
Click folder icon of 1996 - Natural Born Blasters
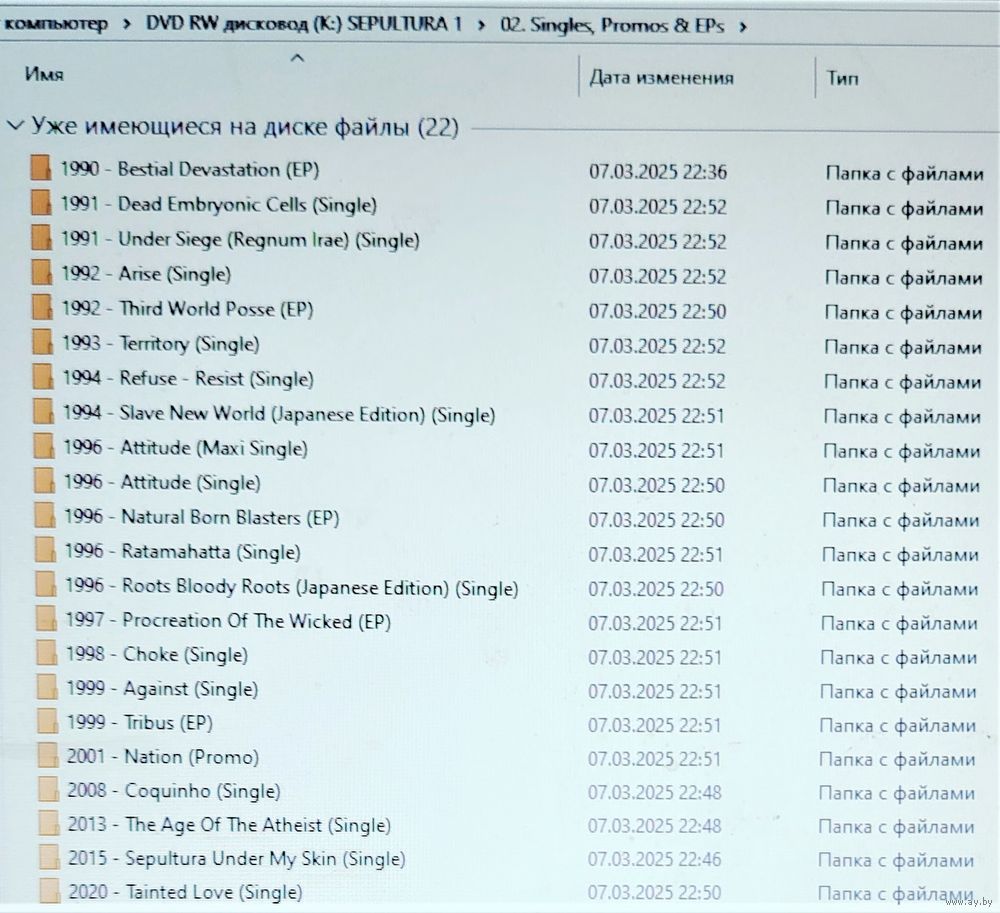coord(45,516)
